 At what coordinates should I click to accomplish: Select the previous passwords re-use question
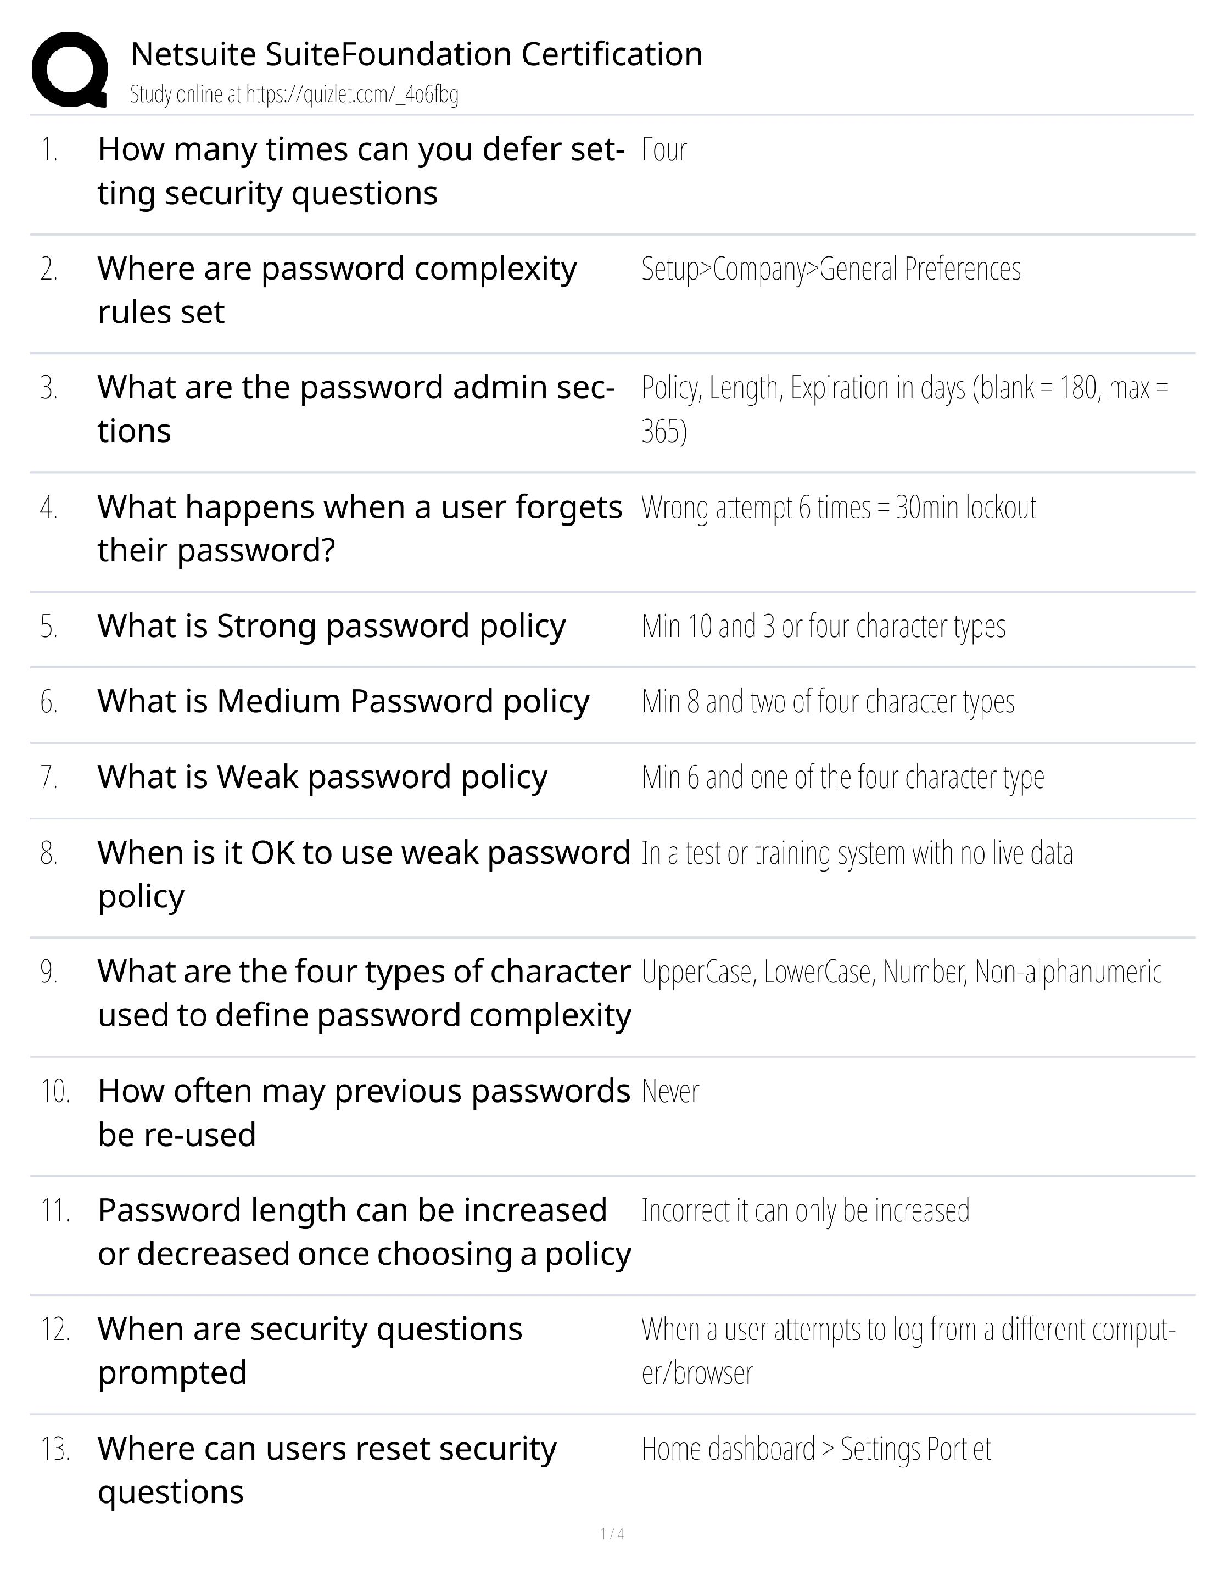pyautogui.click(x=363, y=1111)
